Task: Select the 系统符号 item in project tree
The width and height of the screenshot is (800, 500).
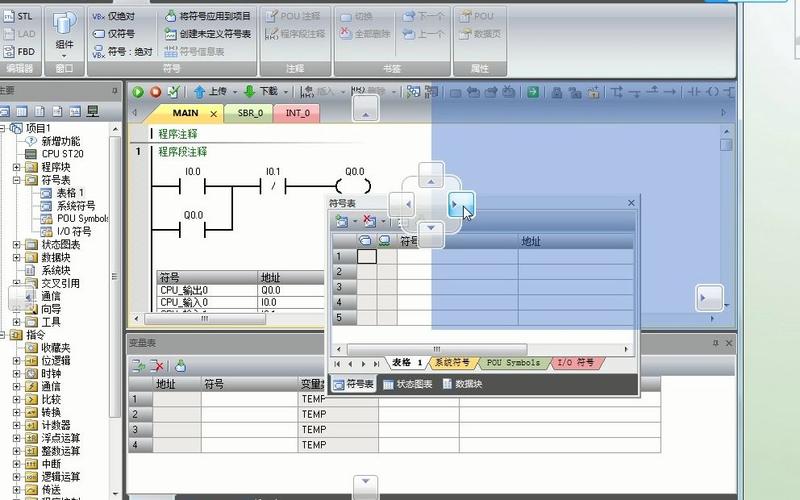Action: tap(76, 206)
